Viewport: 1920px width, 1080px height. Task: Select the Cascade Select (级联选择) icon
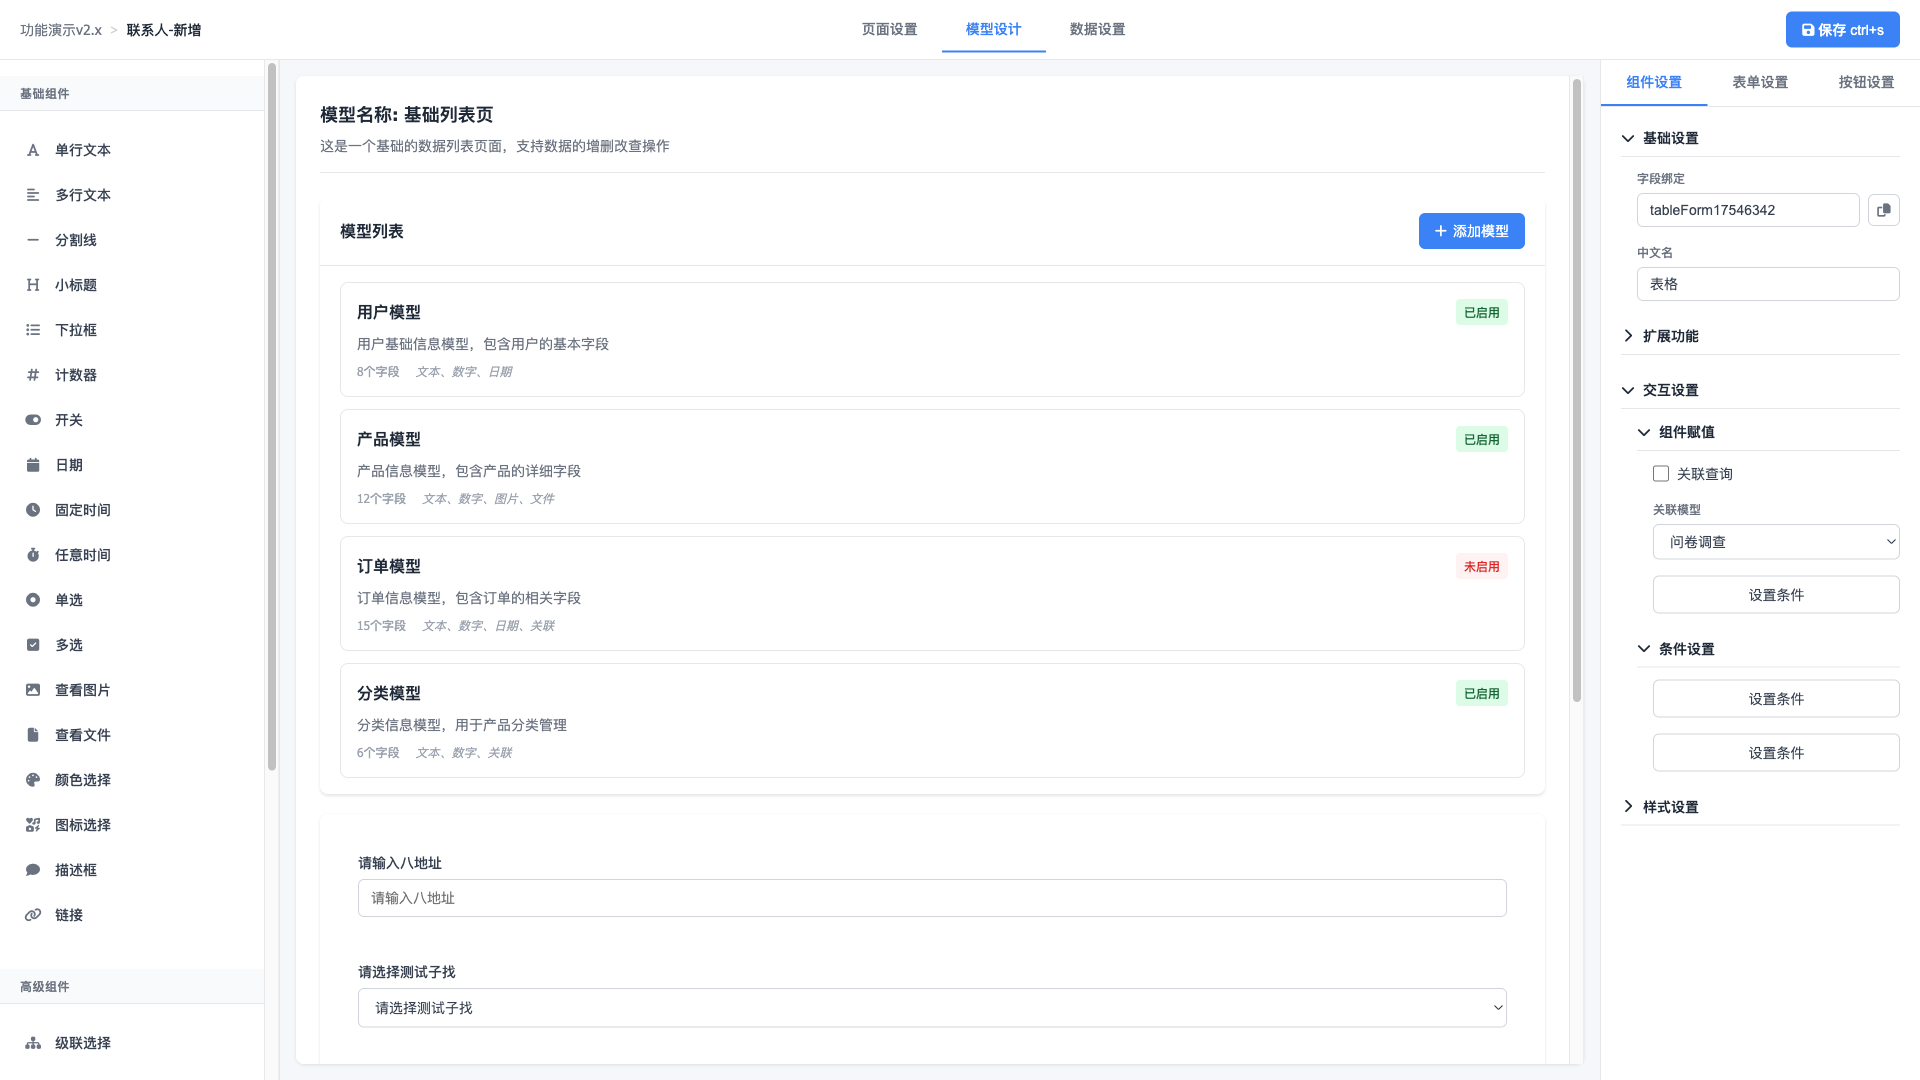[33, 1043]
